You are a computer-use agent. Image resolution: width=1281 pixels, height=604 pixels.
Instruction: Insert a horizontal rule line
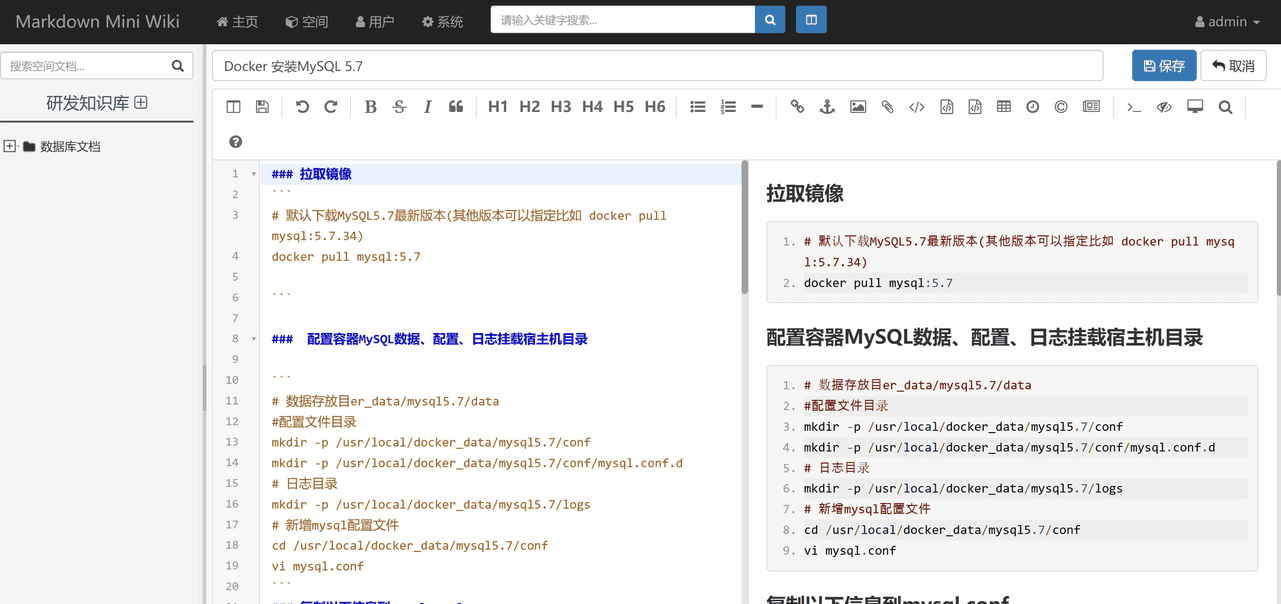pos(757,107)
